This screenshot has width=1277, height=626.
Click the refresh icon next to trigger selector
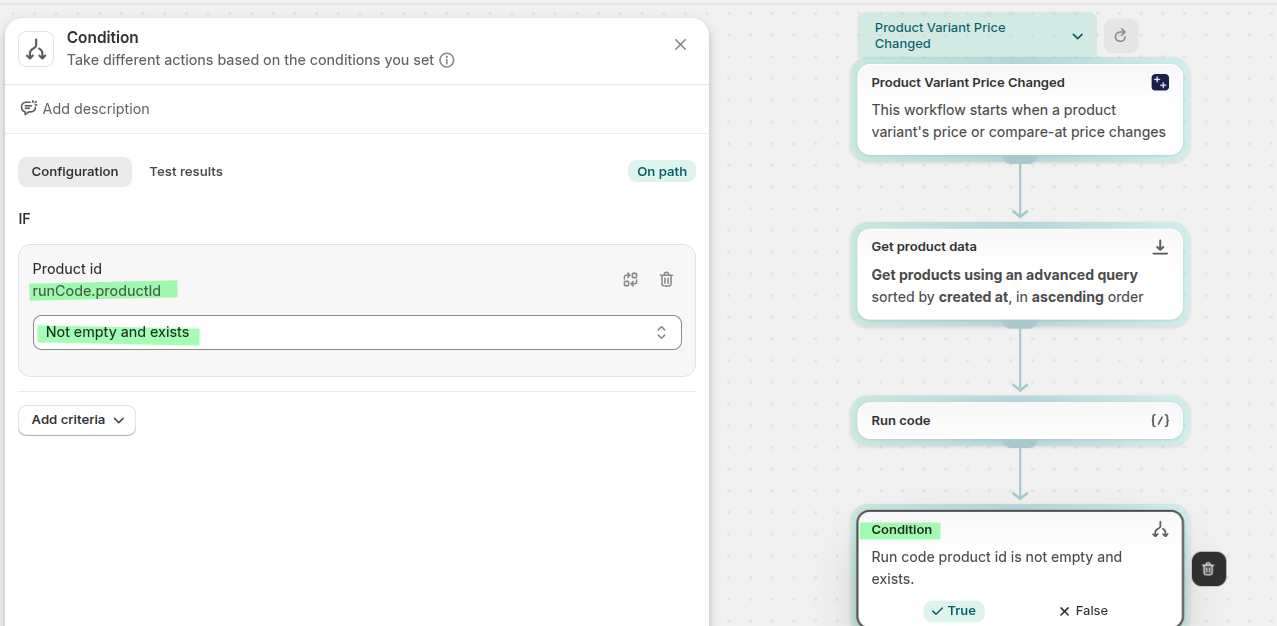(x=1120, y=36)
